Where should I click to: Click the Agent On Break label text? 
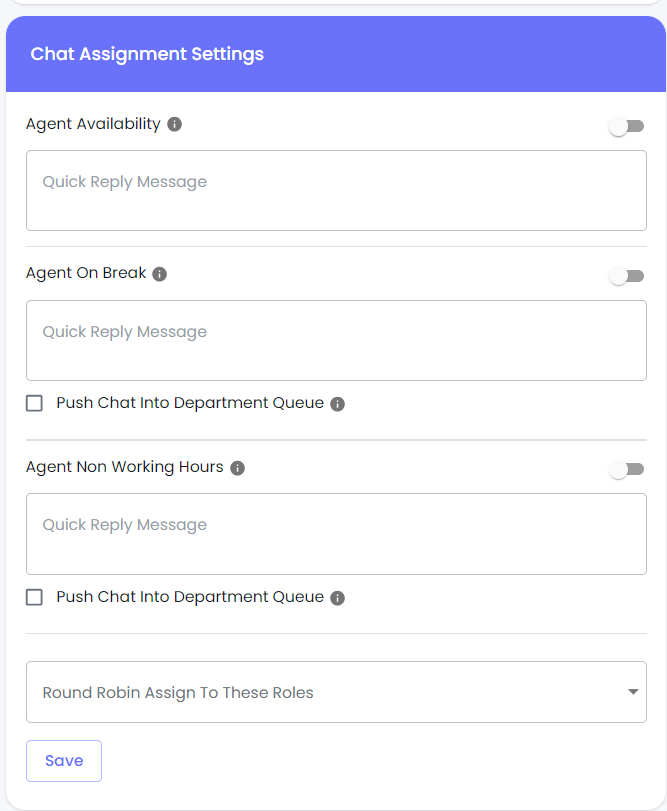(86, 273)
